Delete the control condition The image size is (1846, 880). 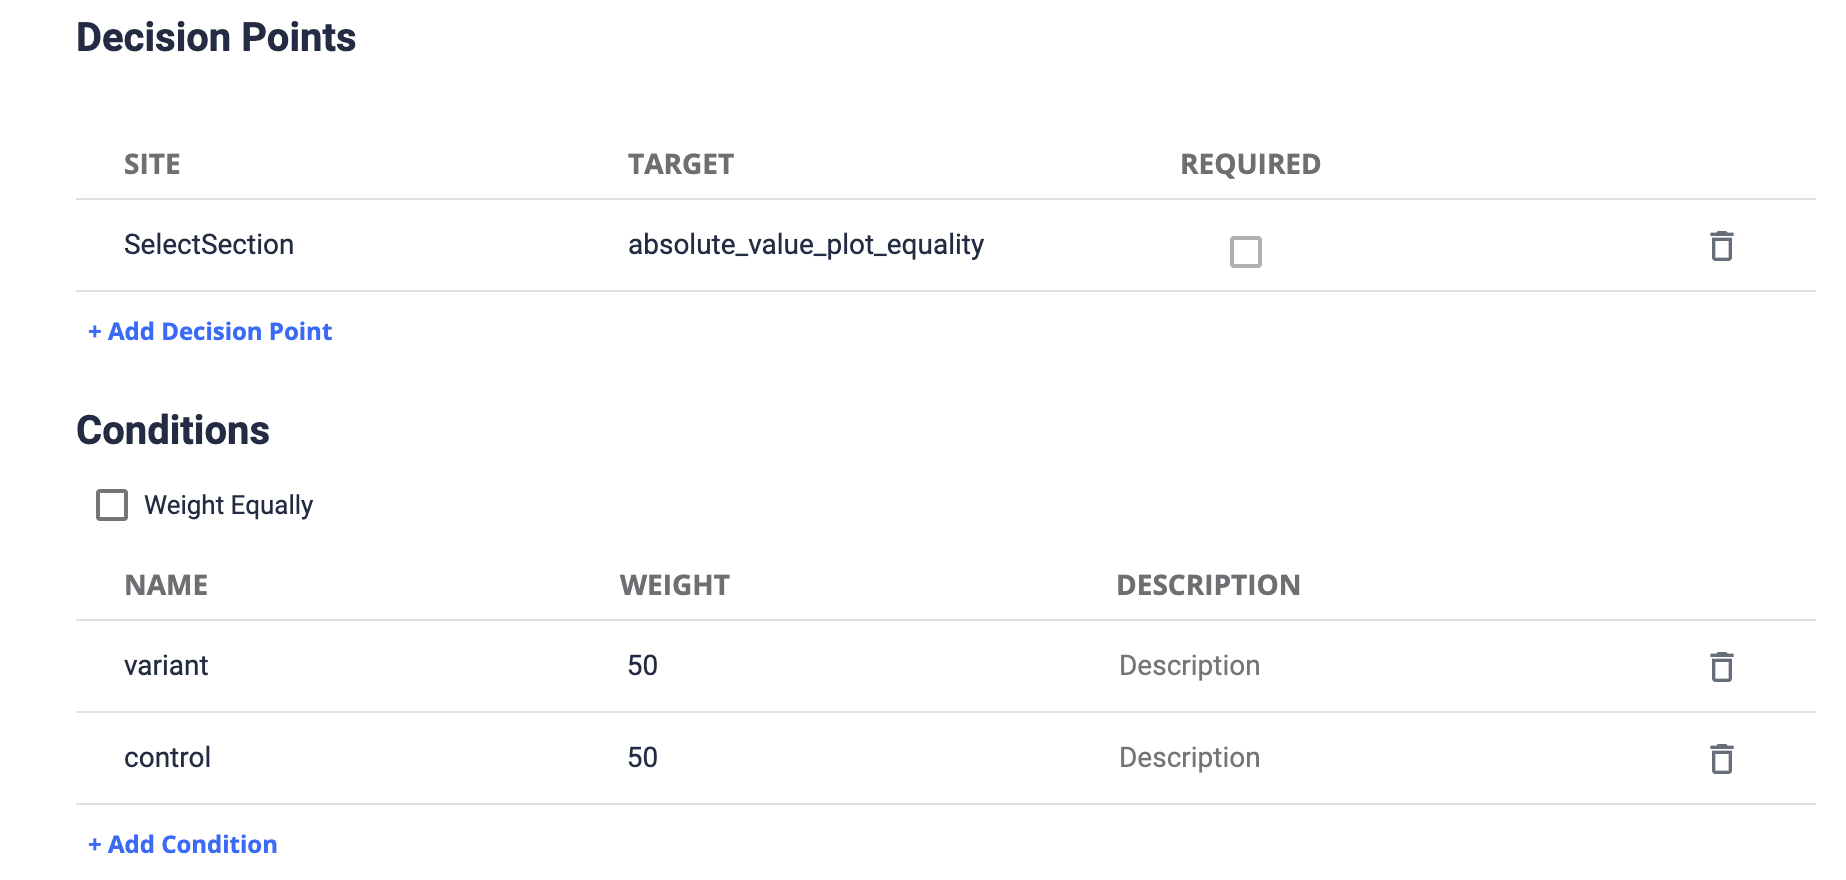coord(1722,758)
